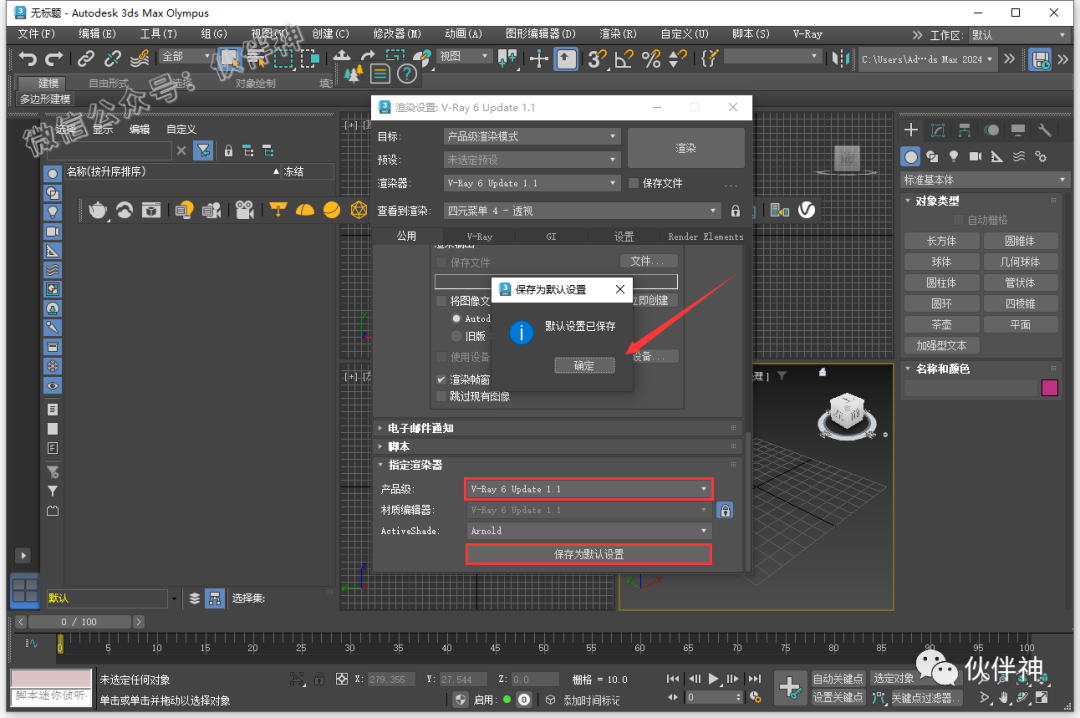The image size is (1080, 718).
Task: Open the 文件(F) menu
Action: click(36, 34)
